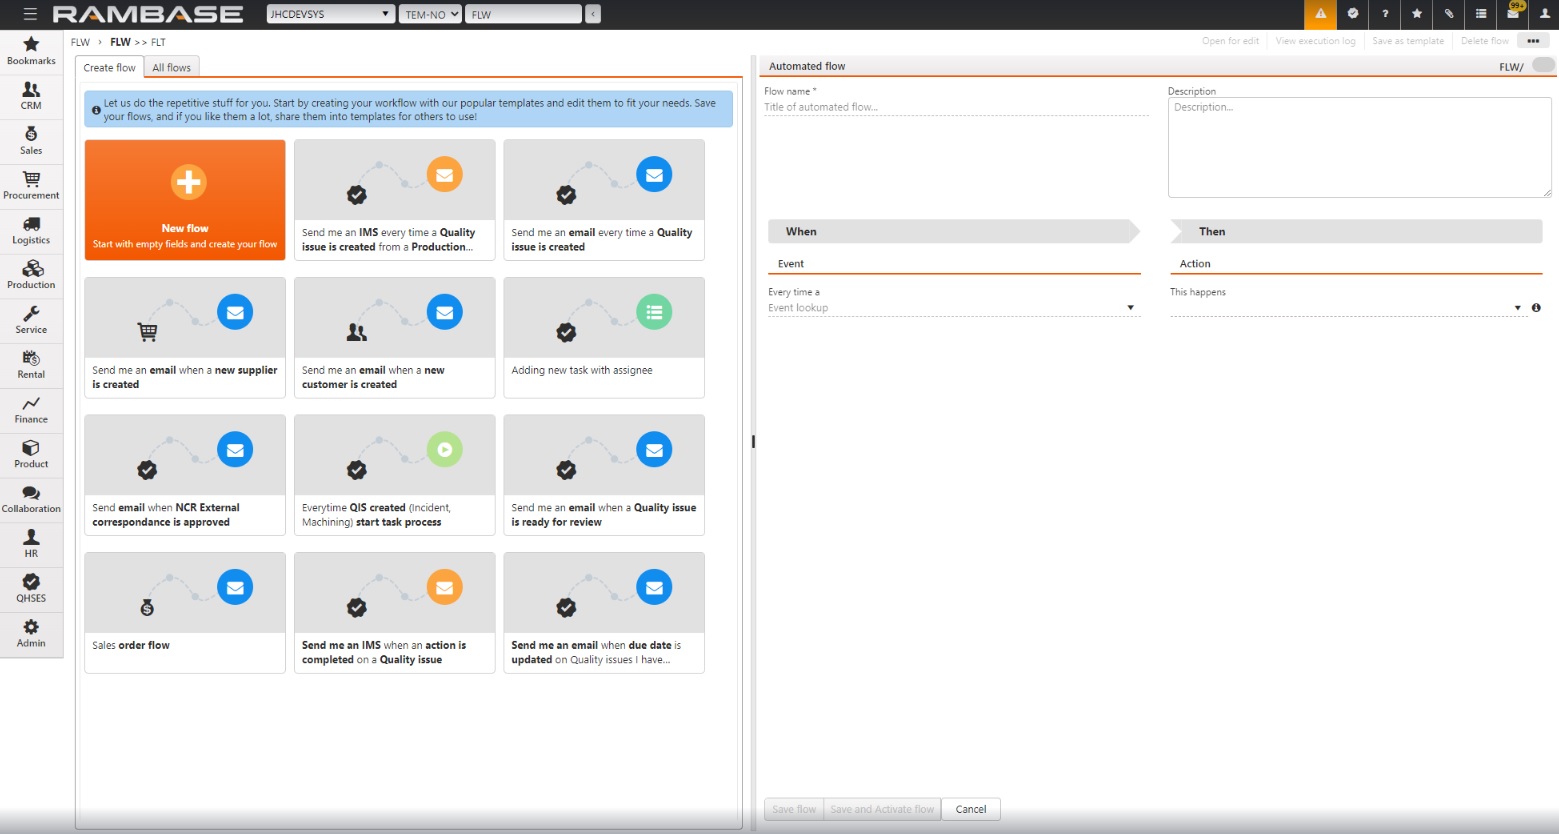
Task: Click the attachment paperclip icon
Action: pyautogui.click(x=1449, y=14)
